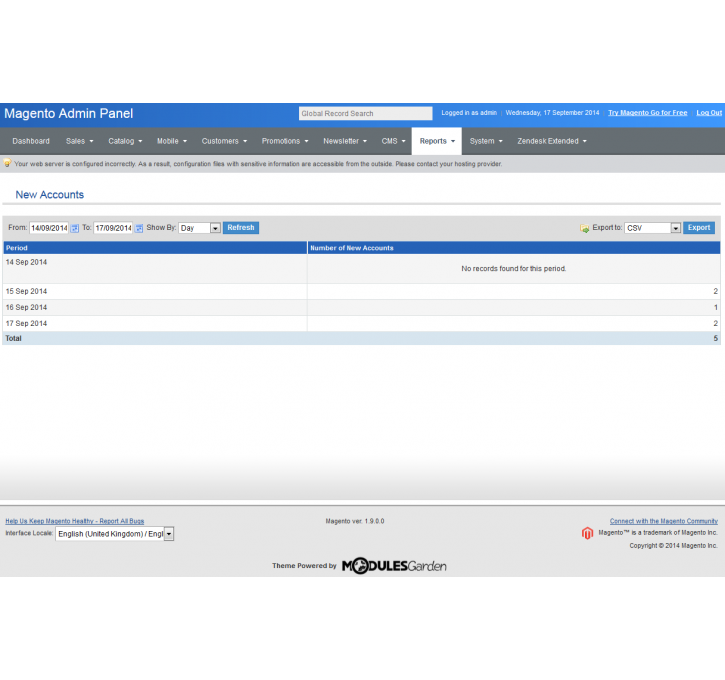
Task: Open the Reports menu tab
Action: pos(437,141)
